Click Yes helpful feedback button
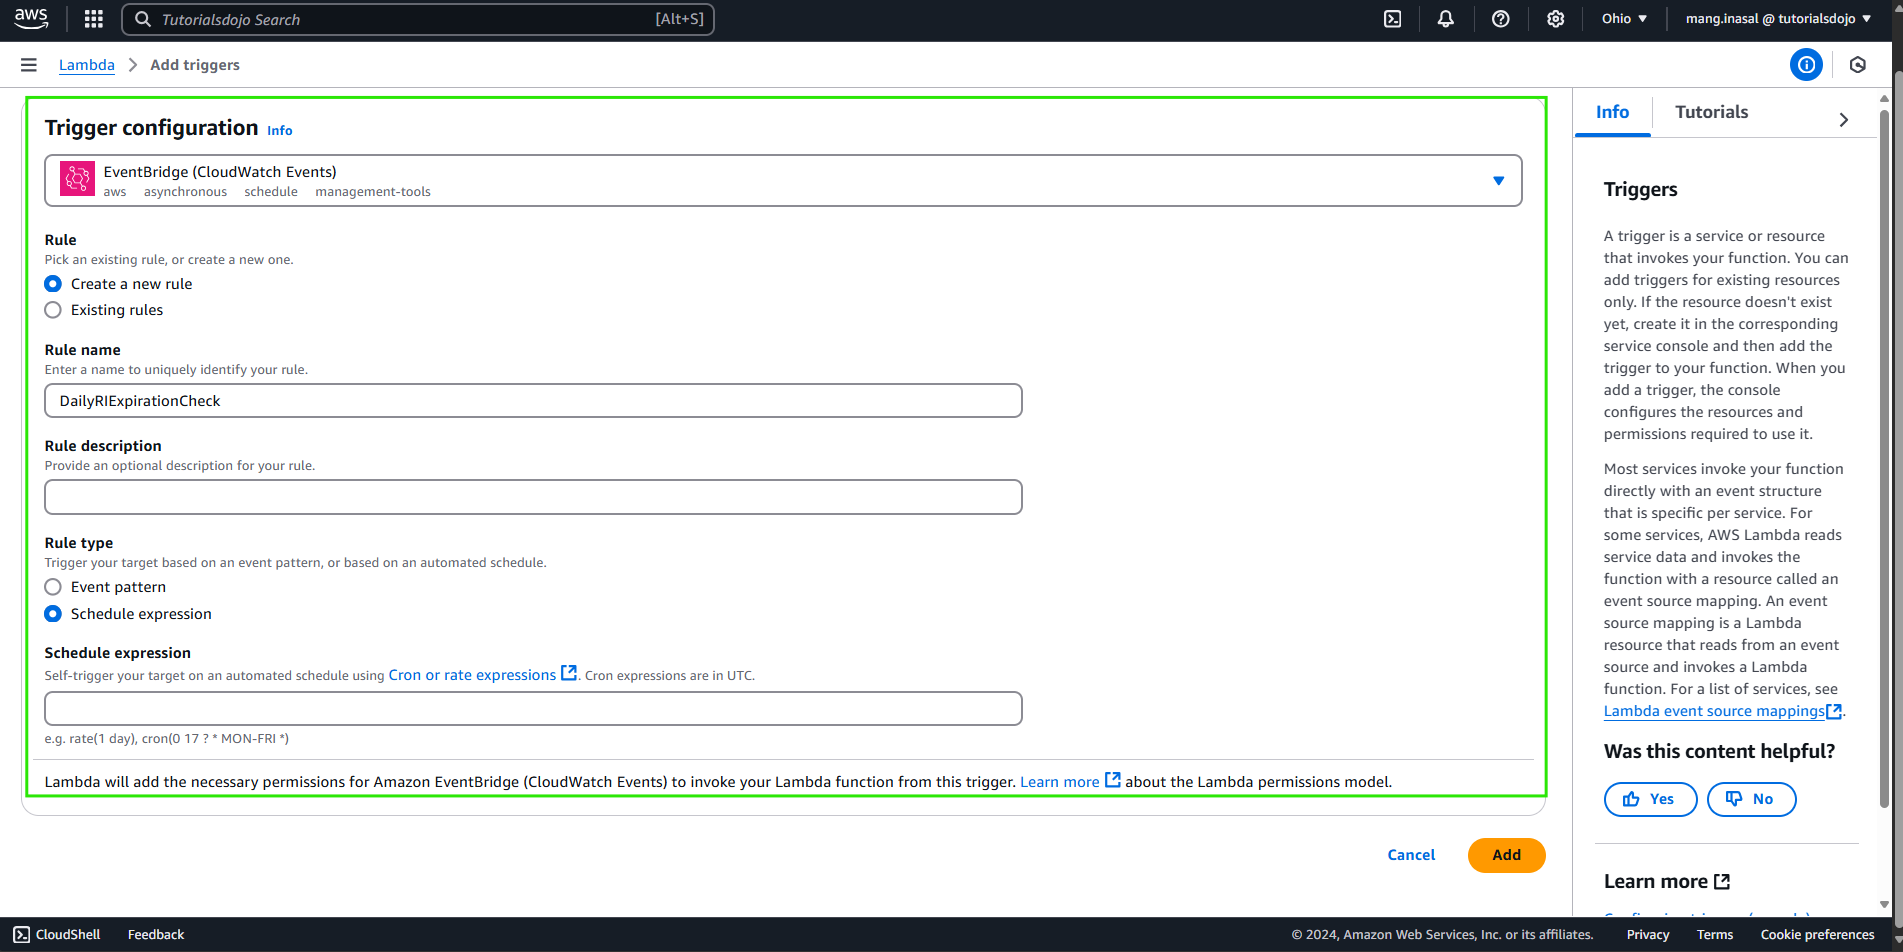Screen dimensions: 1903x952 [1650, 799]
